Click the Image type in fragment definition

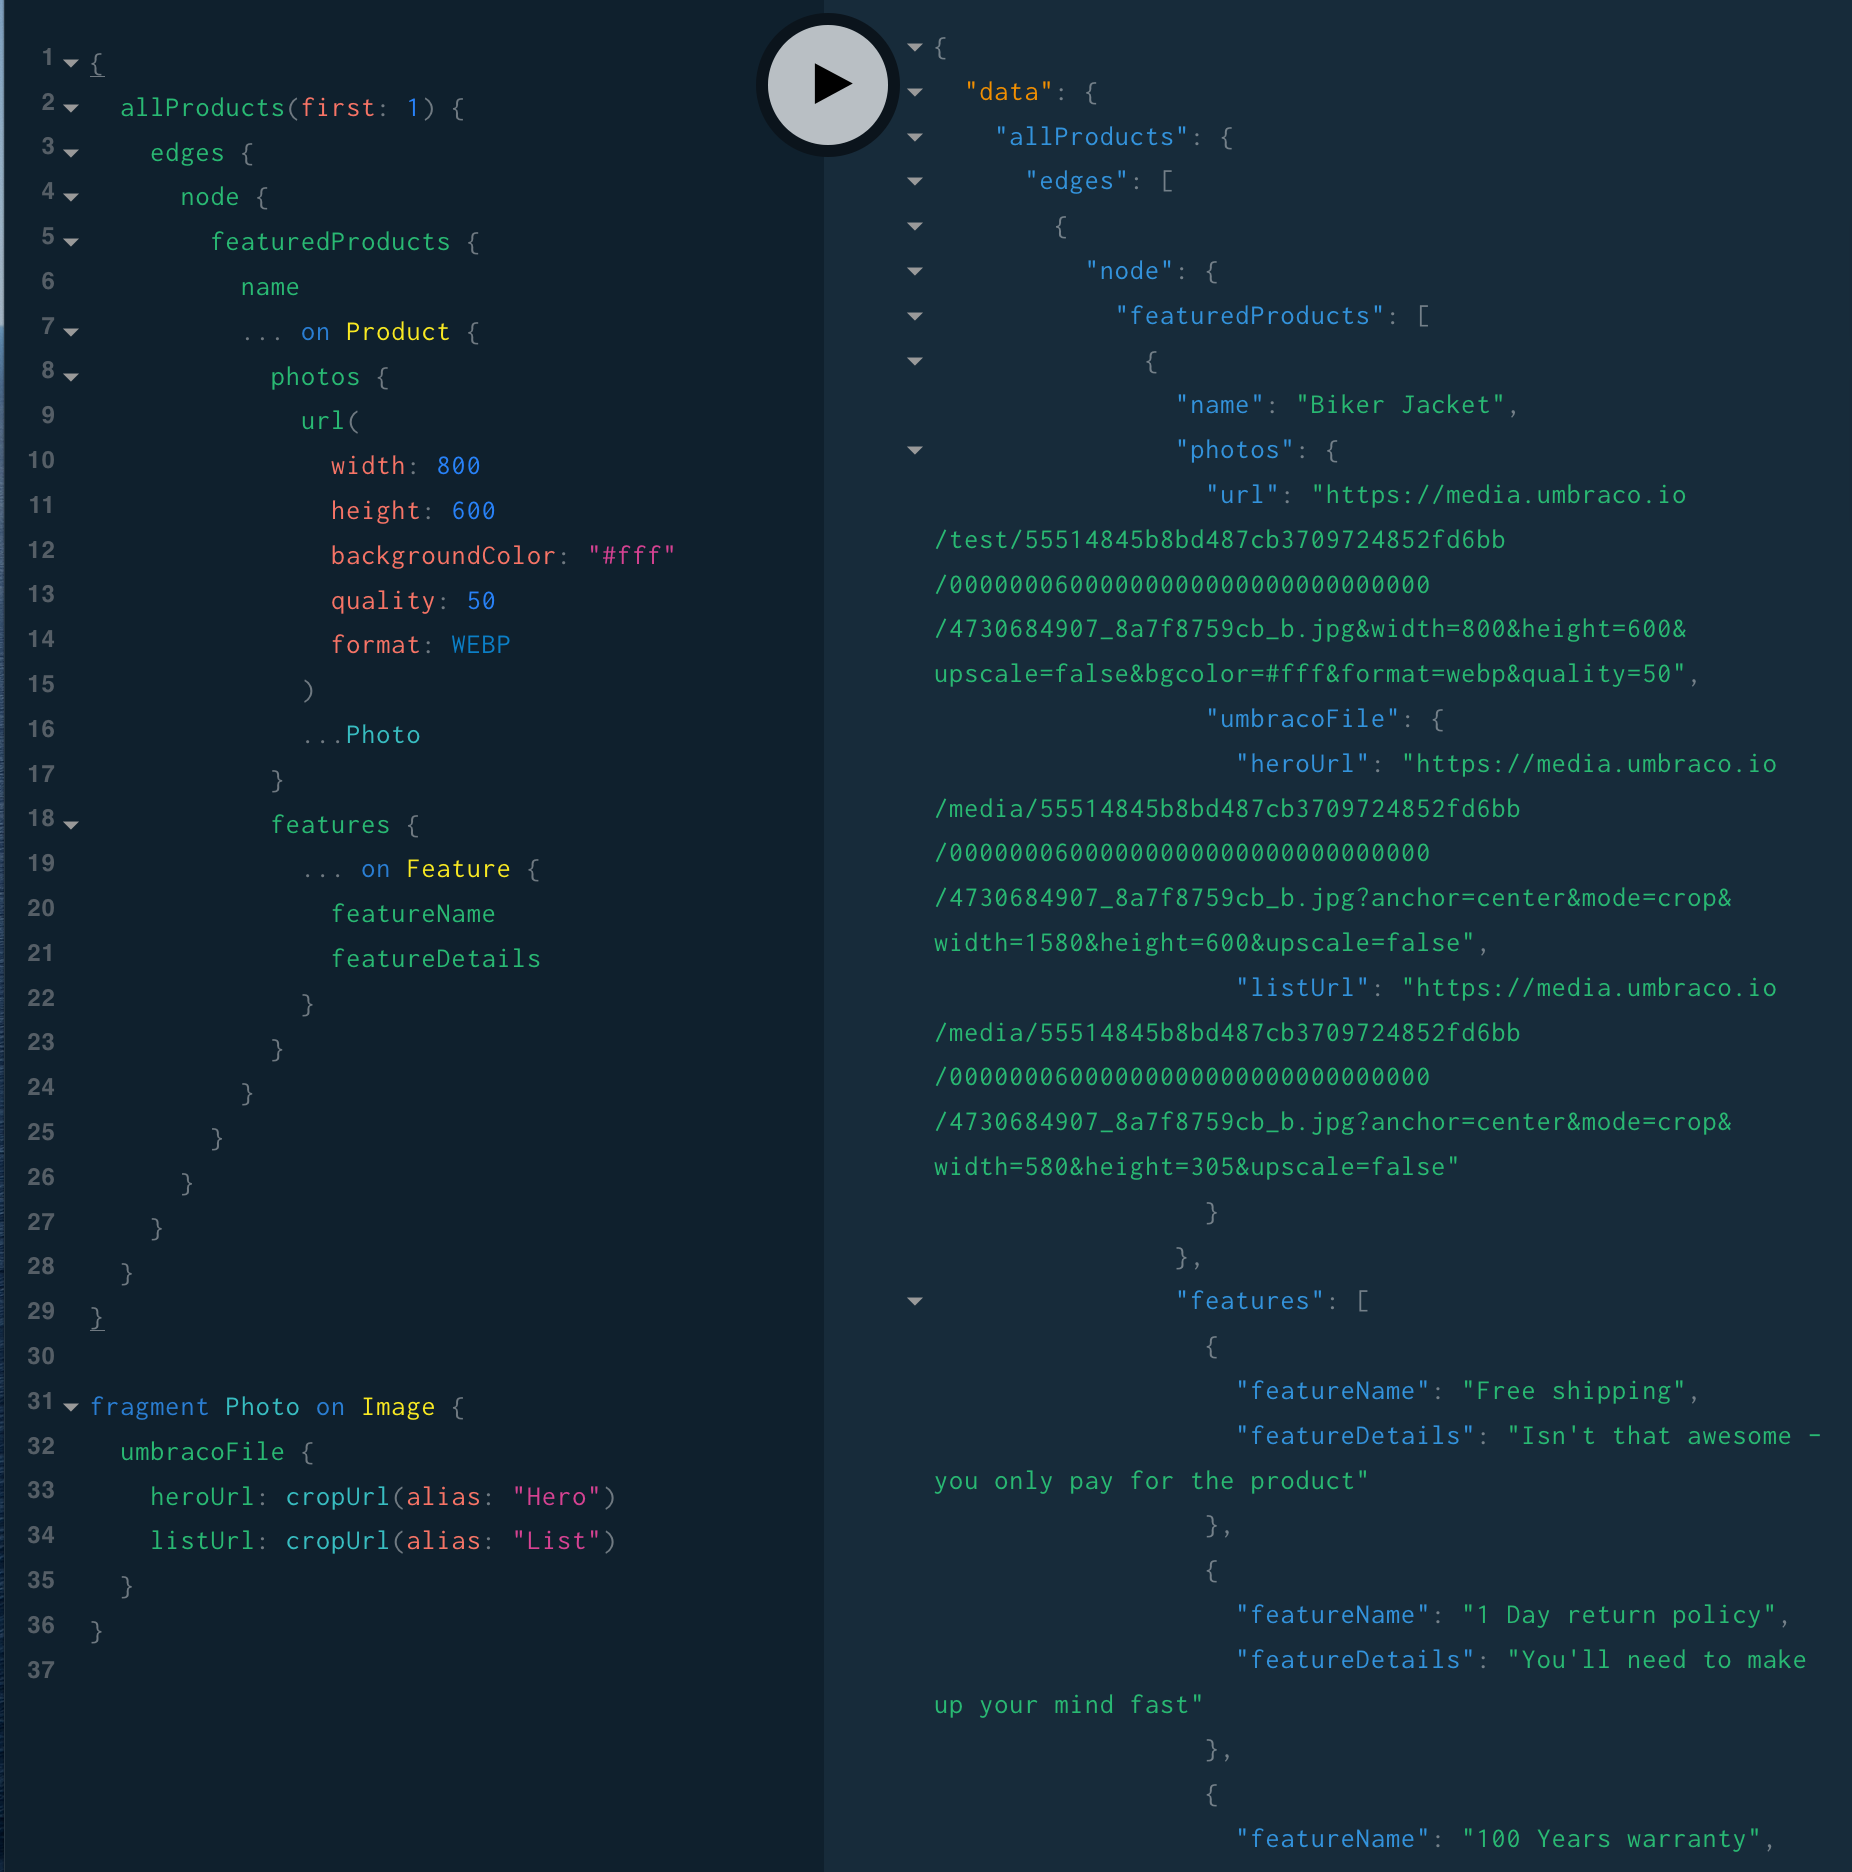point(398,1407)
